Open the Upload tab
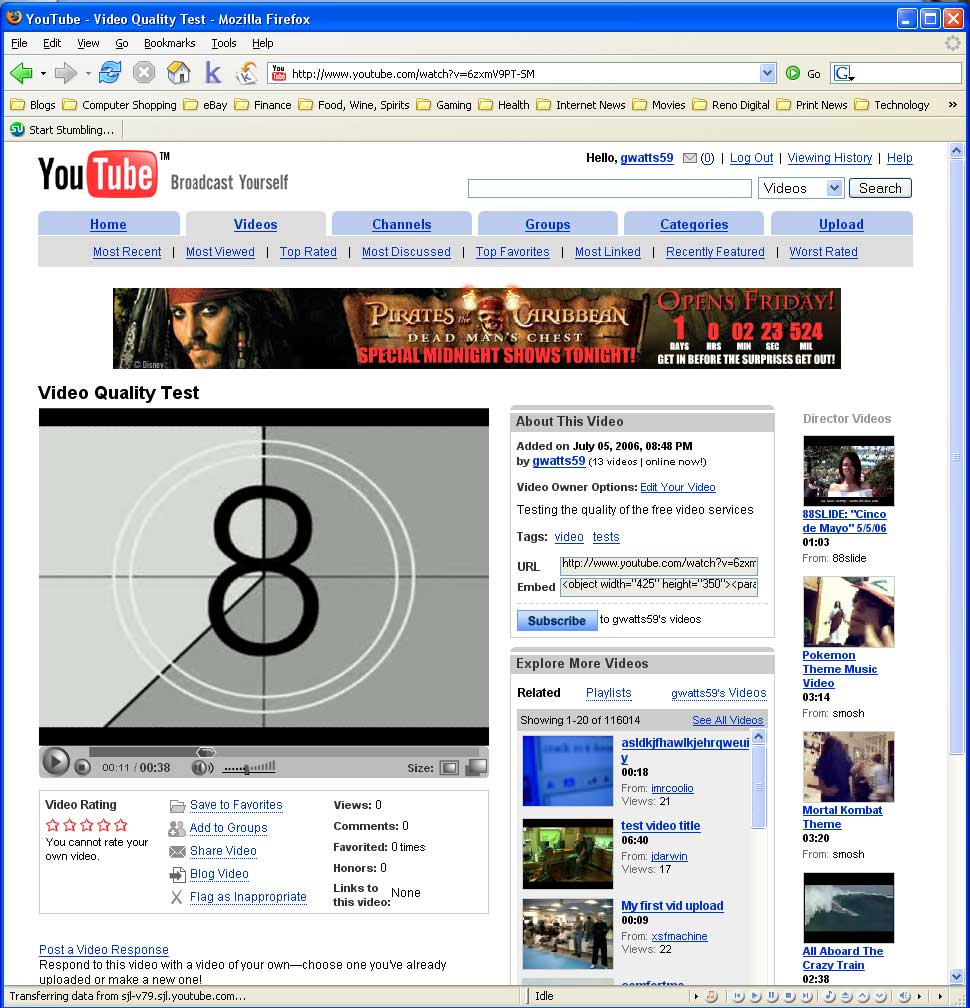This screenshot has height=1008, width=970. coord(841,224)
